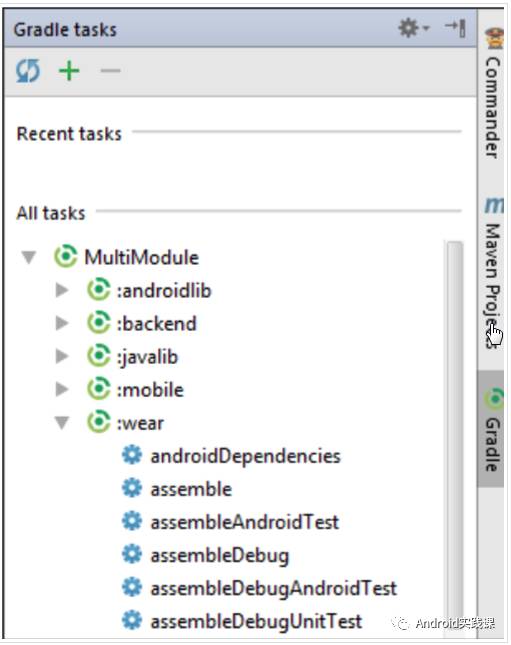The width and height of the screenshot is (511, 645).
Task: Click the refresh Gradle projects icon
Action: tap(28, 71)
